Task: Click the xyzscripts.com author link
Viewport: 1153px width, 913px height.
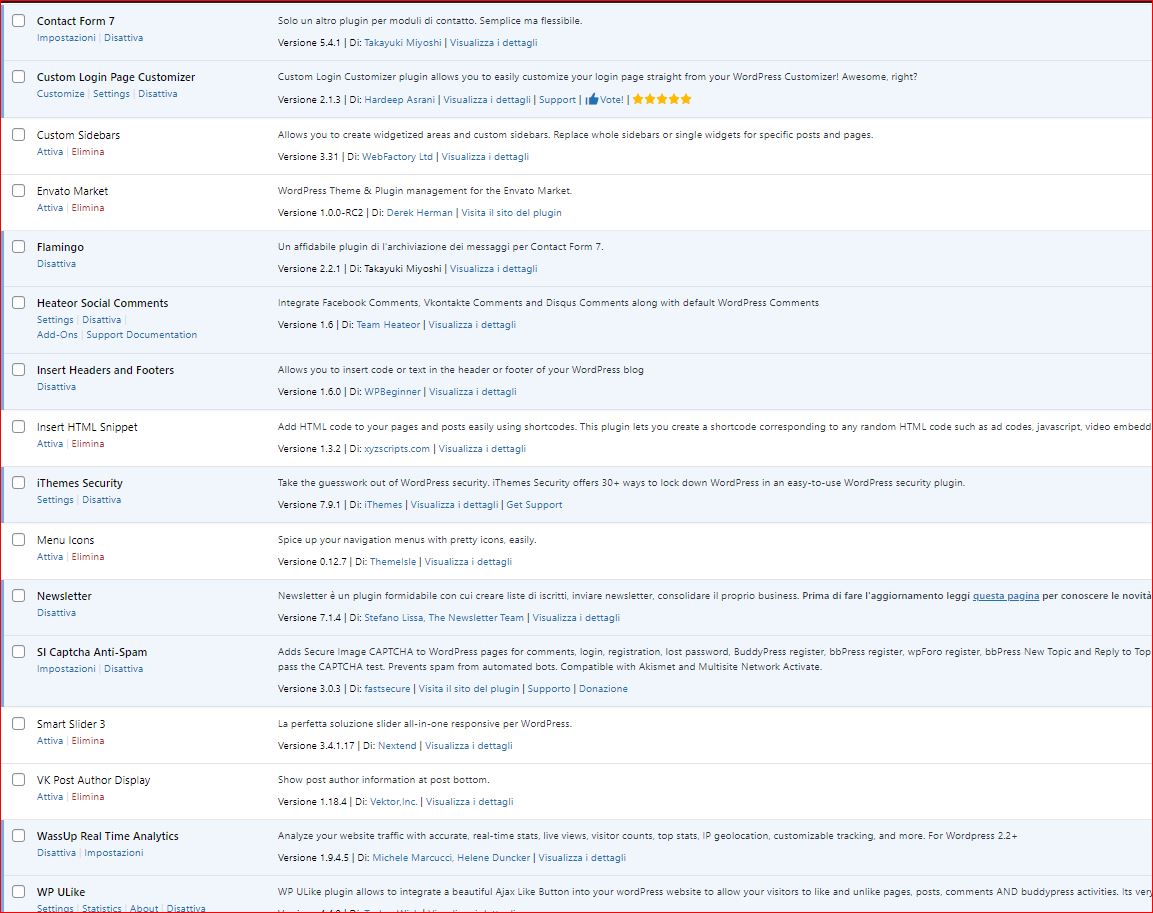Action: [397, 448]
